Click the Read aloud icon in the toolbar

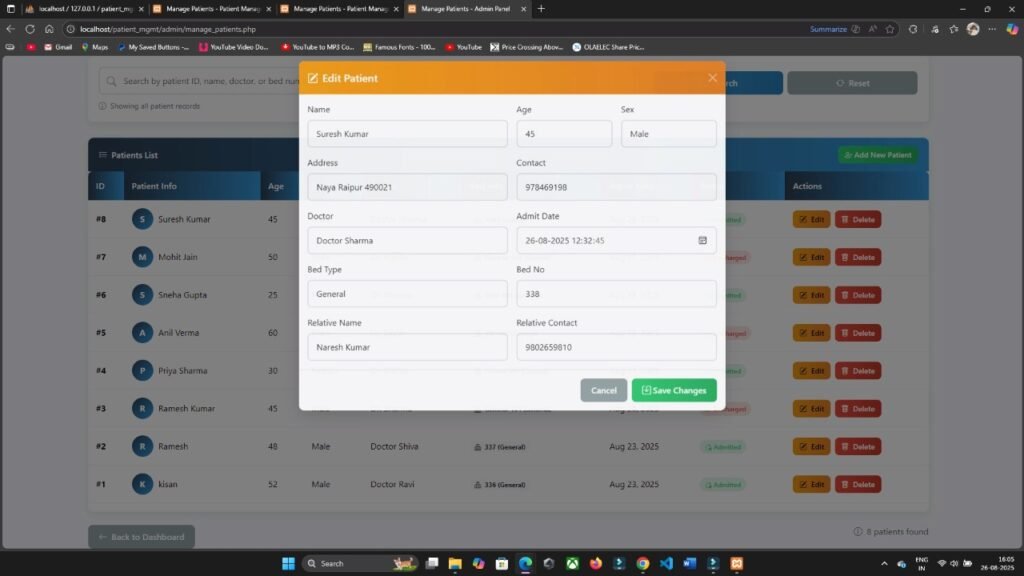[872, 29]
